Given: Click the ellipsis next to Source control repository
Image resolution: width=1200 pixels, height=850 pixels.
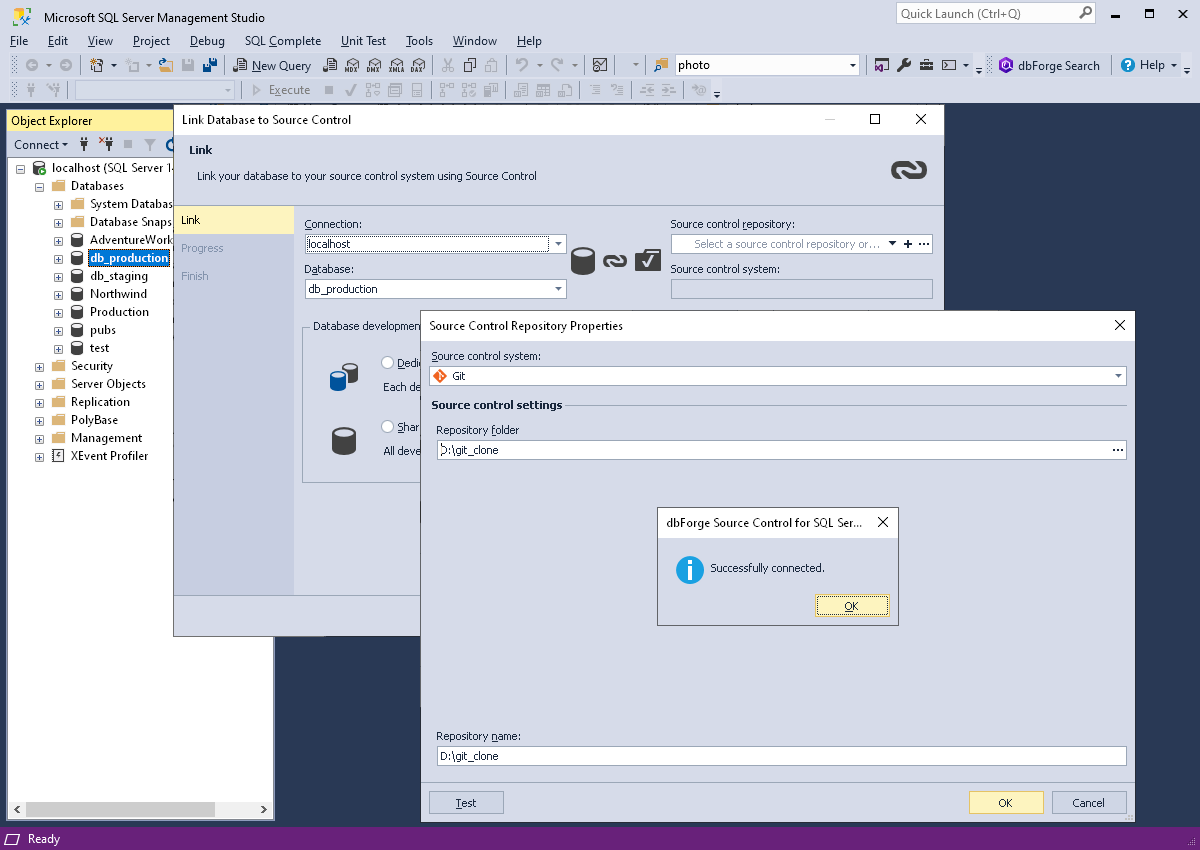Looking at the screenshot, I should [x=924, y=244].
